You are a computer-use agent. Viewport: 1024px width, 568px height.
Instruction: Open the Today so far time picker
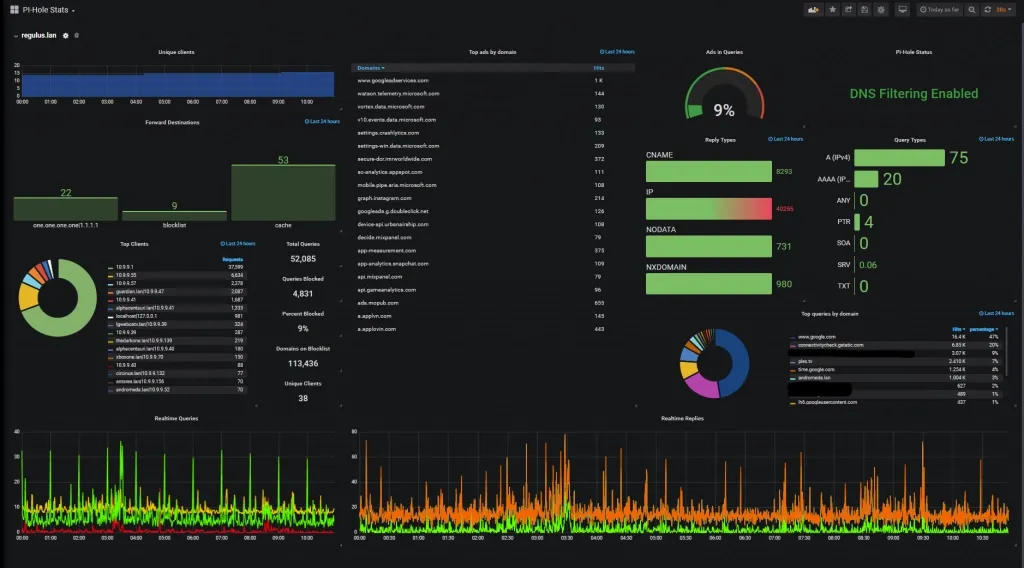tap(939, 10)
